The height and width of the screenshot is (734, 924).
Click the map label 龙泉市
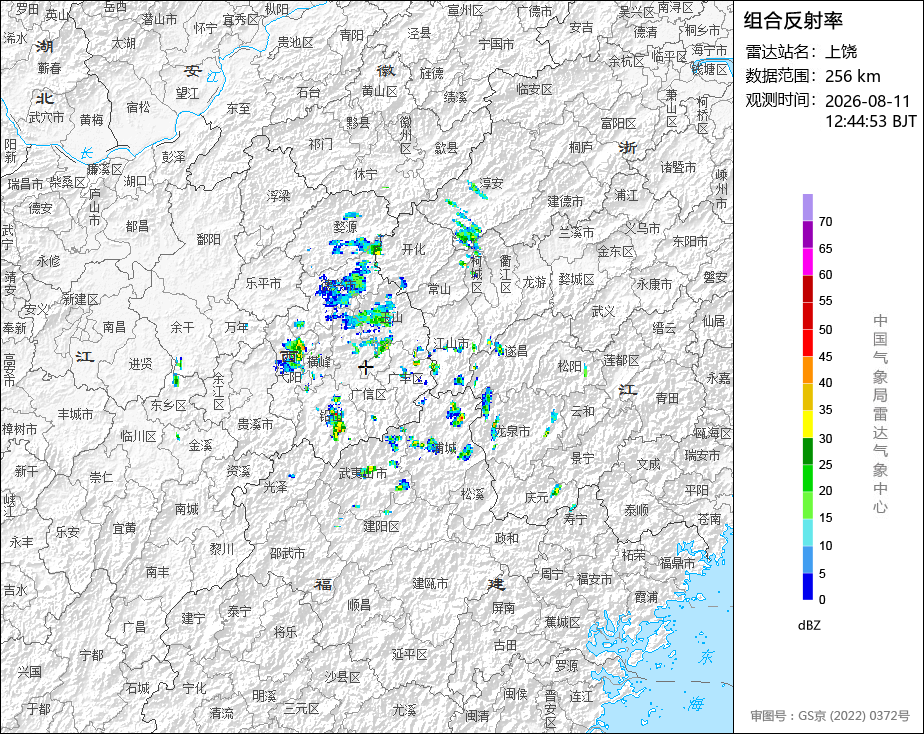pos(512,431)
